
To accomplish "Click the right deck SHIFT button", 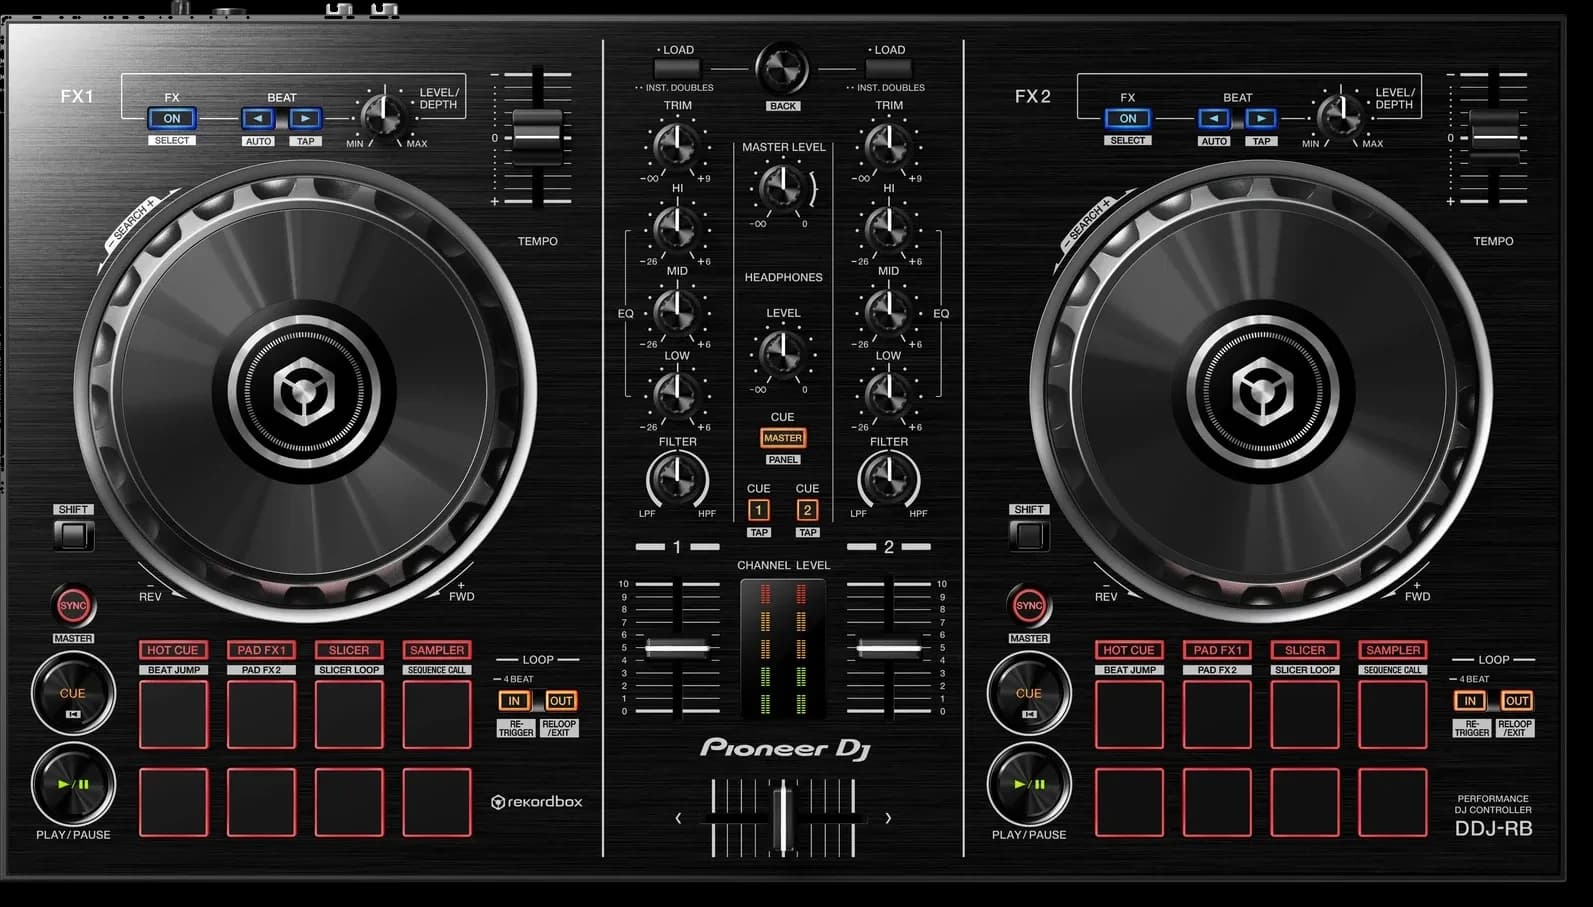I will click(x=1029, y=535).
